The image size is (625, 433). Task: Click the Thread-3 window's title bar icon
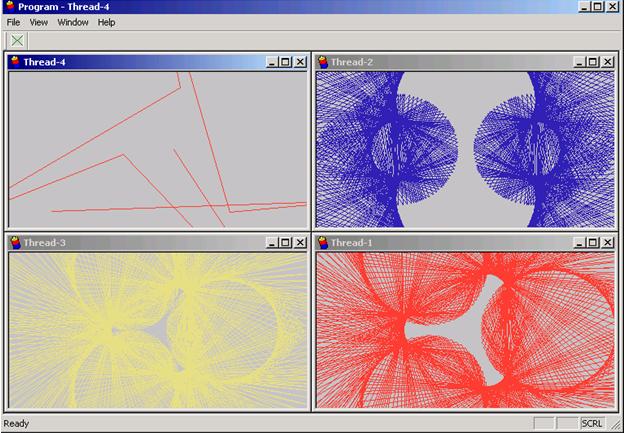pyautogui.click(x=16, y=242)
